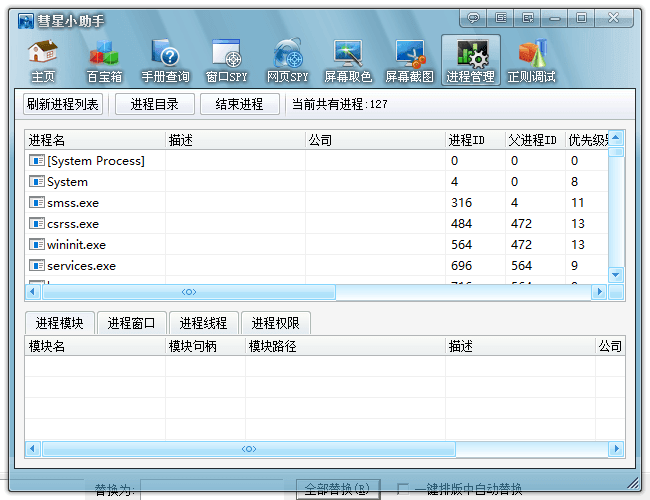
Task: Launch the 窗口SPY window spy tool
Action: 226,60
